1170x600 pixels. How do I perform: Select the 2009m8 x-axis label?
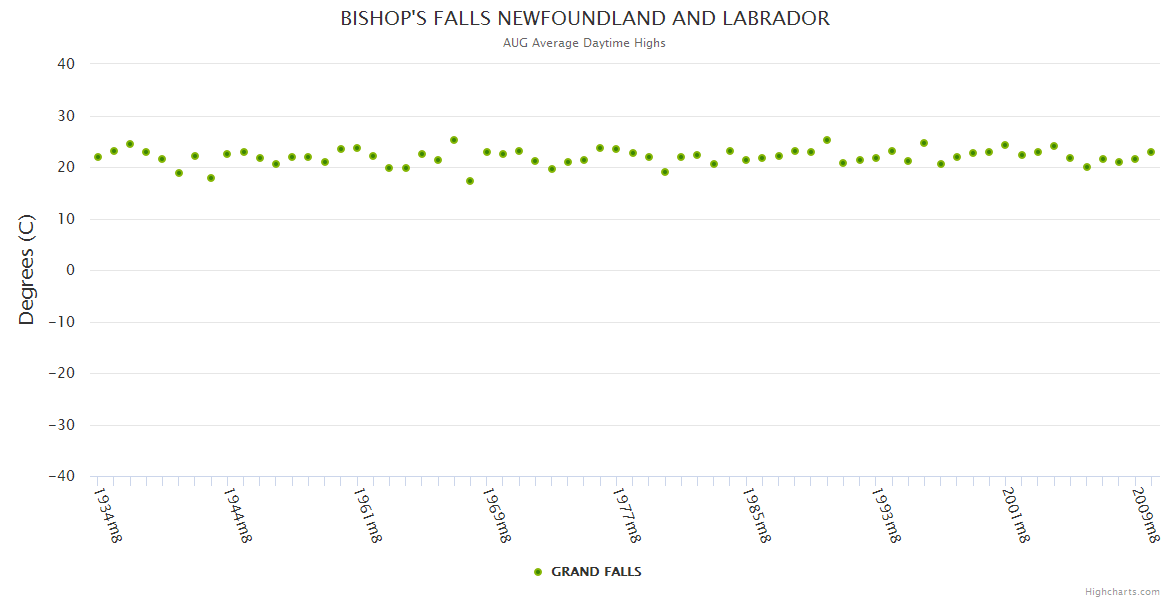coord(1145,515)
